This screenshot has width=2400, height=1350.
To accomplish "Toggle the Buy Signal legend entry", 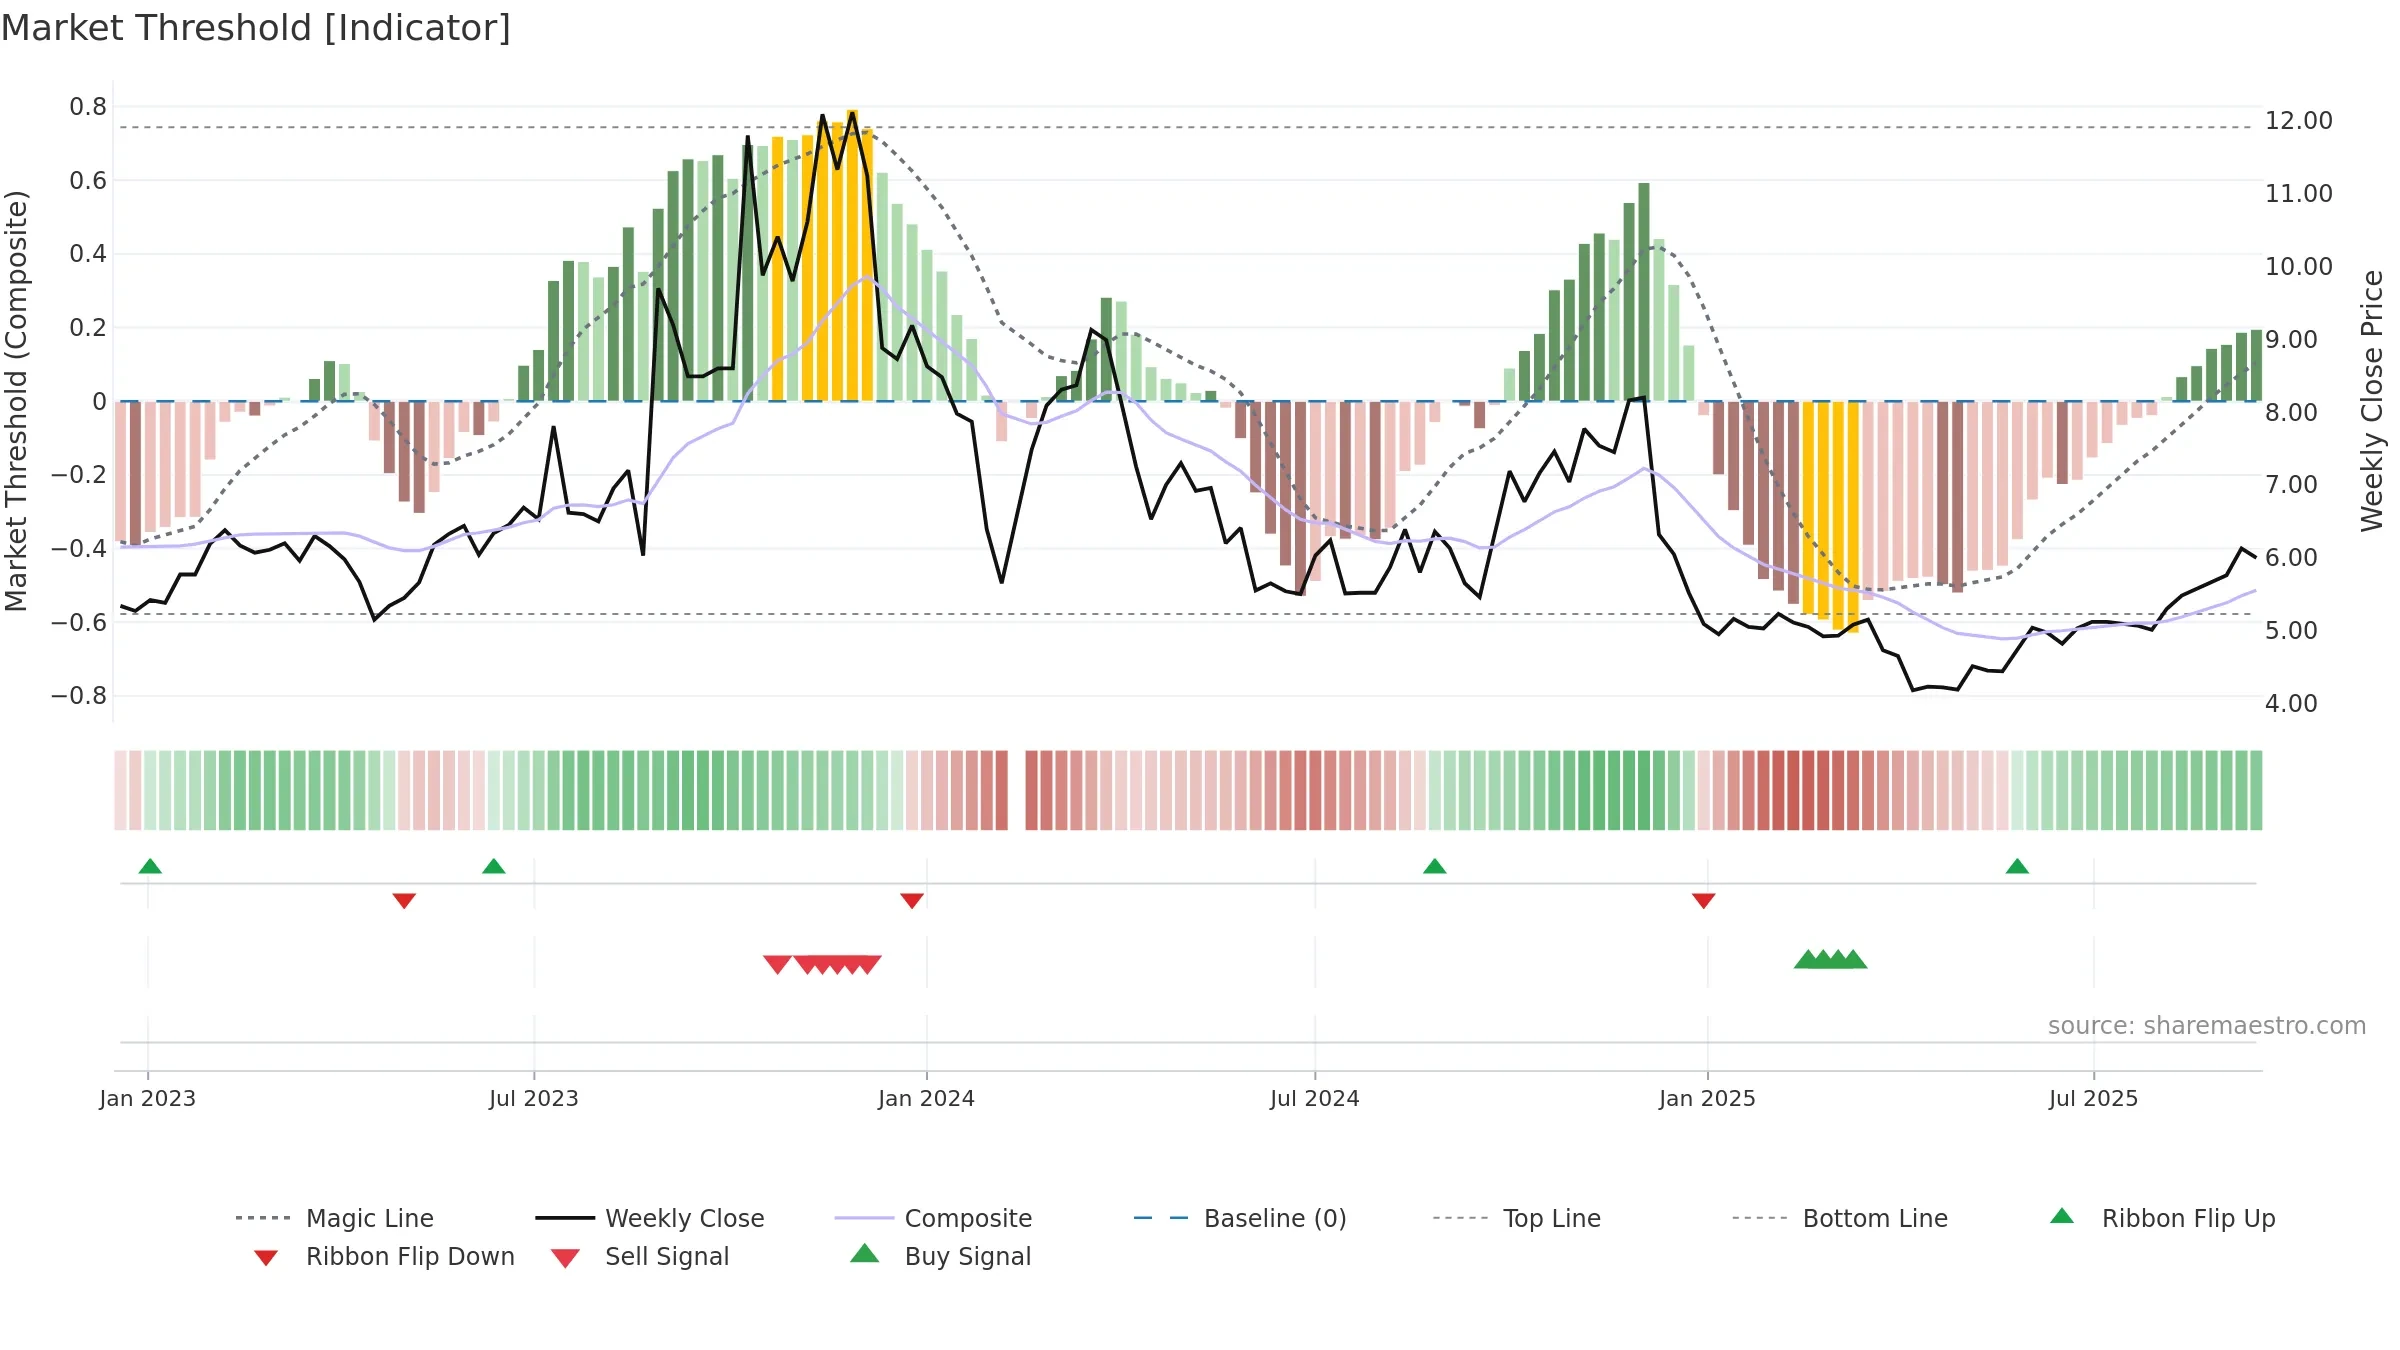I will click(x=940, y=1256).
